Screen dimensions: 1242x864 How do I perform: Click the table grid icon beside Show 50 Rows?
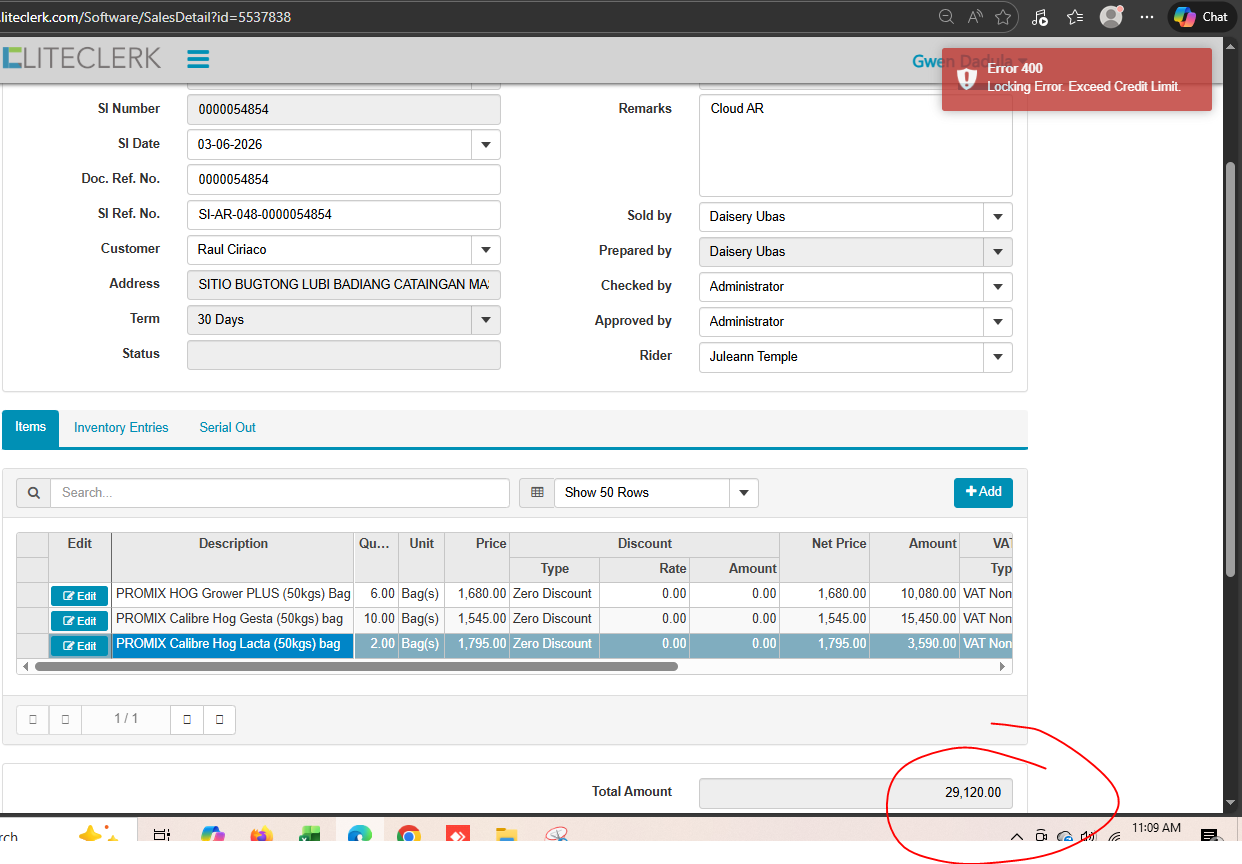537,493
